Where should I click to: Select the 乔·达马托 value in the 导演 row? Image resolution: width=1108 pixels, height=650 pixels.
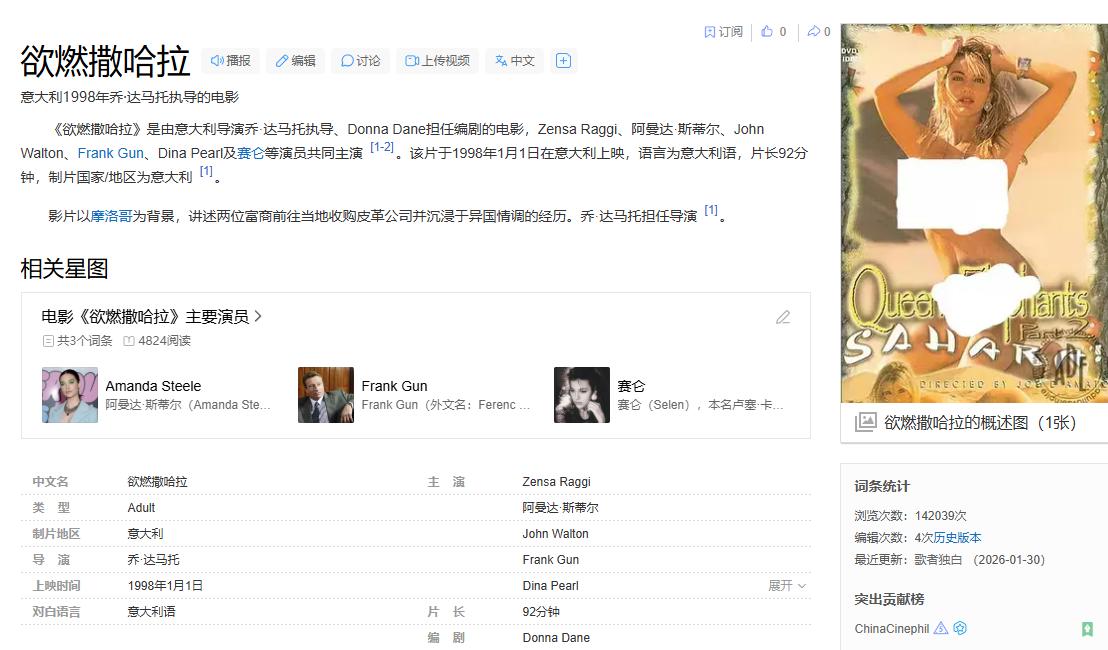click(x=153, y=560)
